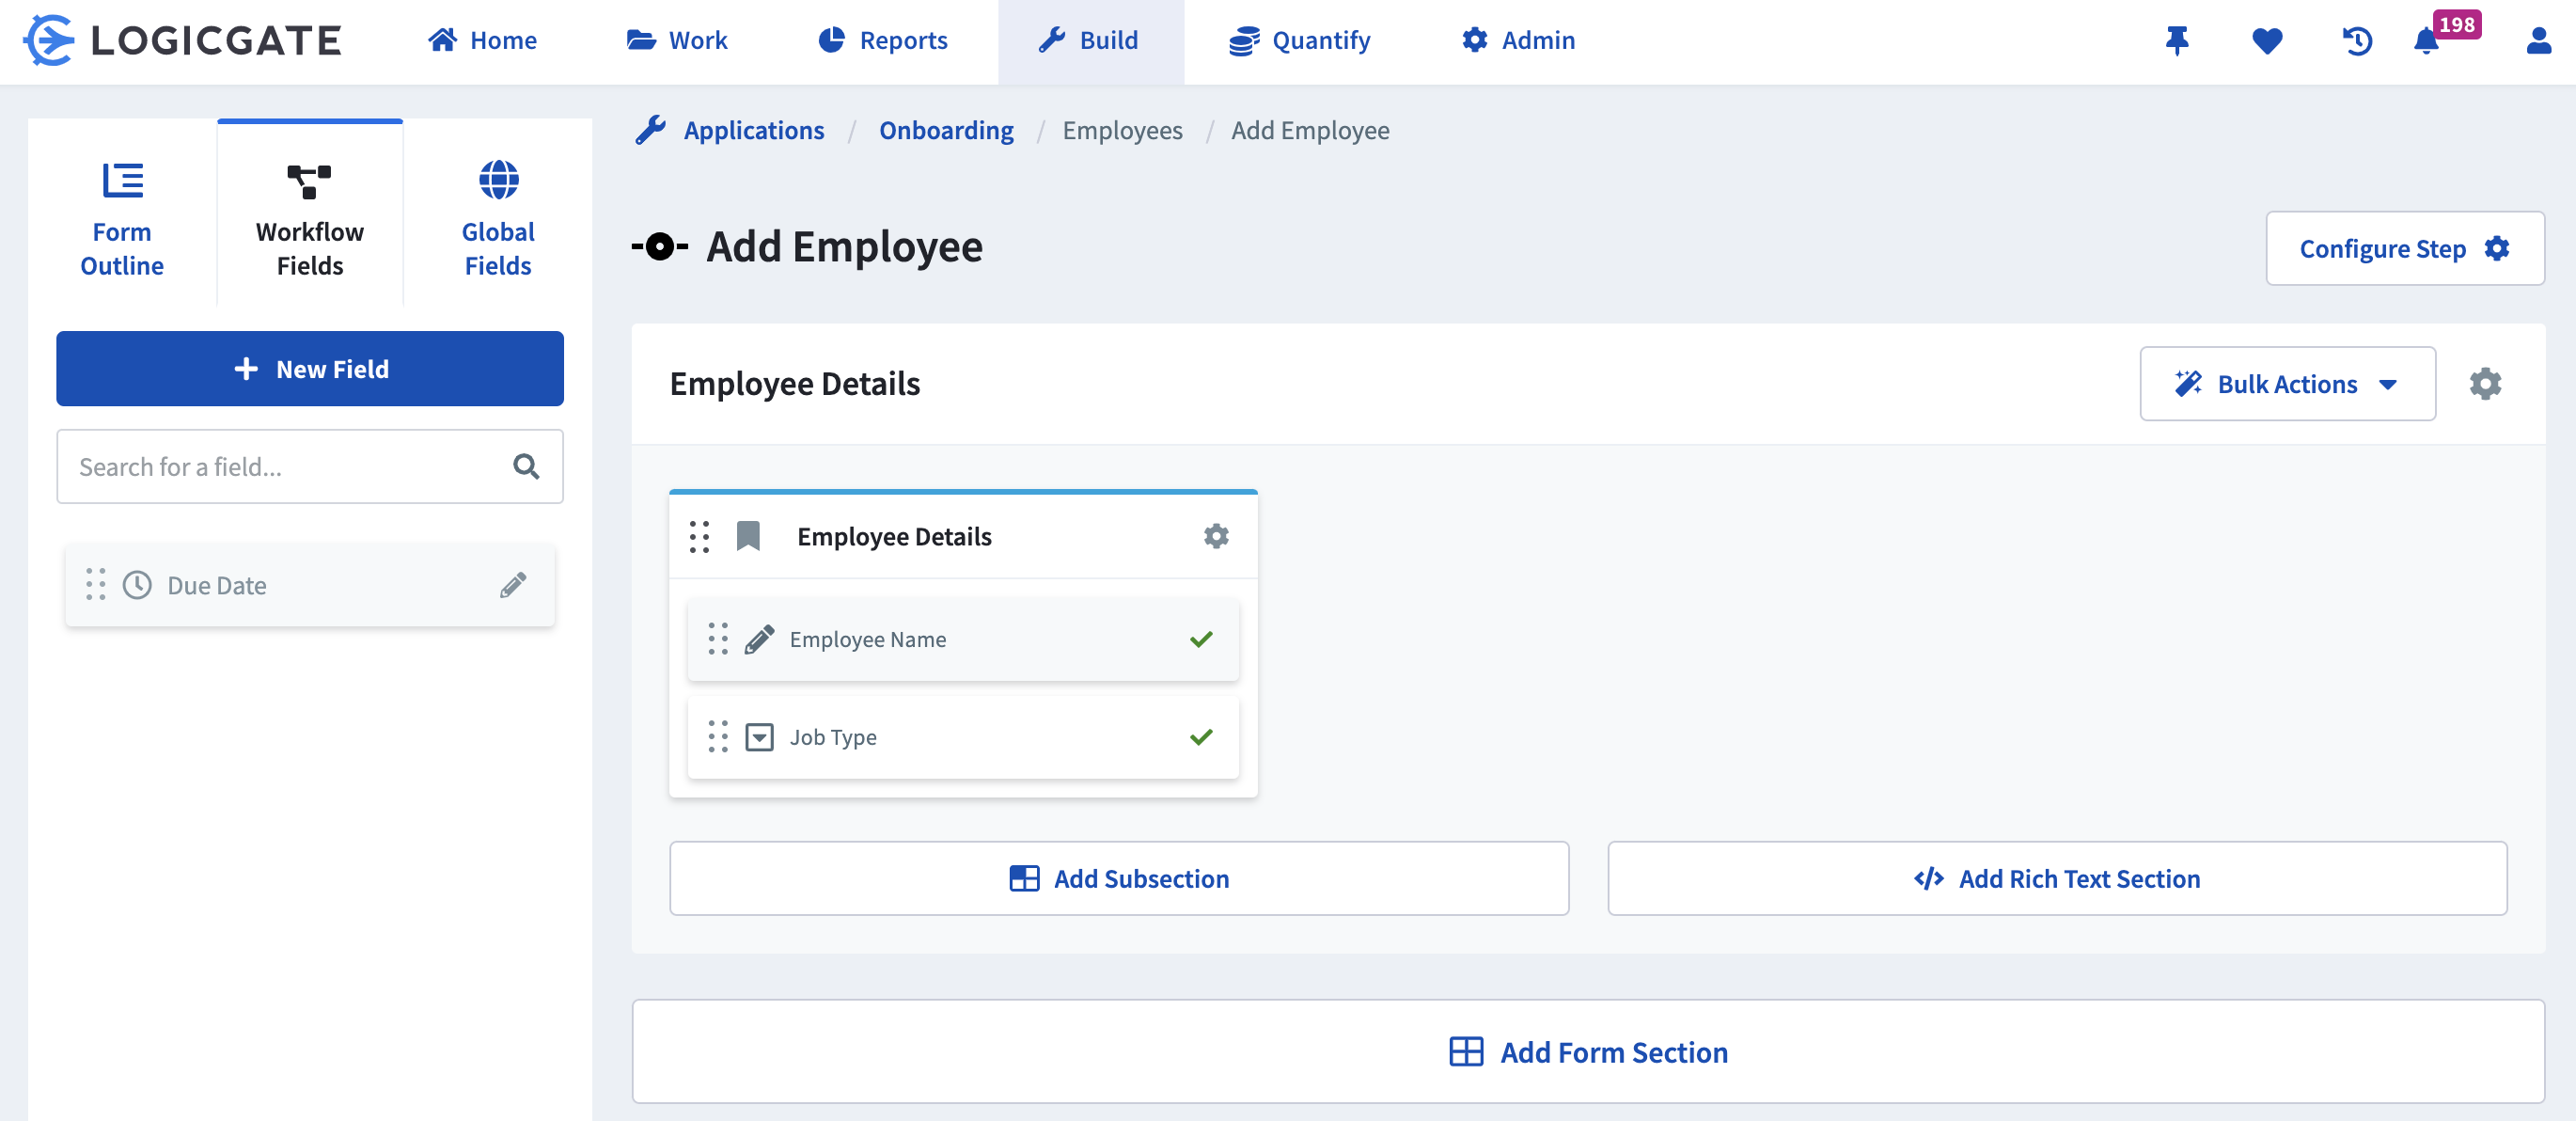The width and height of the screenshot is (2576, 1121).
Task: Toggle the checkmark on Job Type field
Action: (1201, 737)
